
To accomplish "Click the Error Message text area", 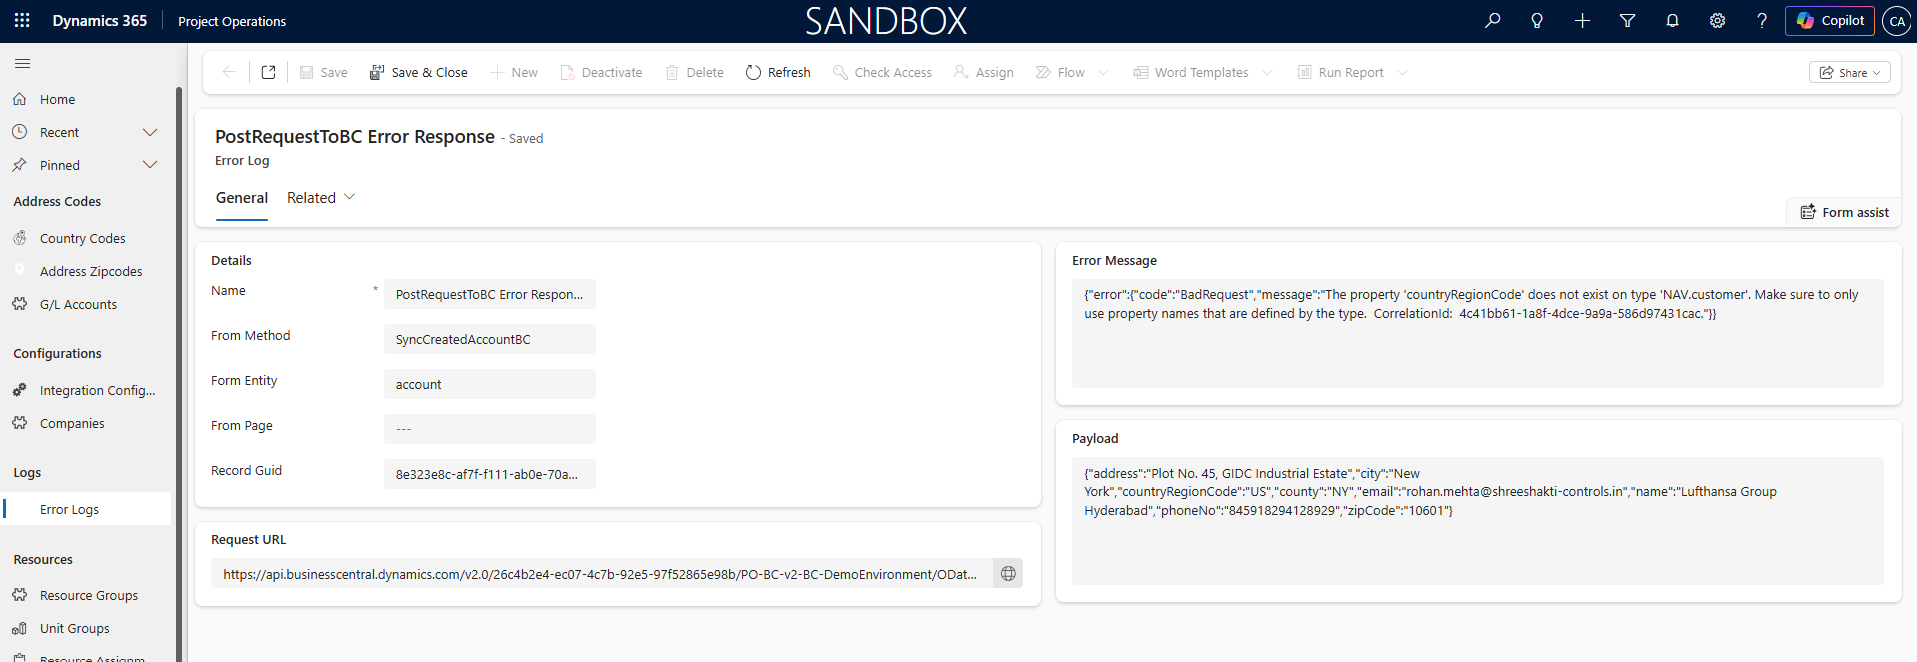I will pyautogui.click(x=1477, y=333).
